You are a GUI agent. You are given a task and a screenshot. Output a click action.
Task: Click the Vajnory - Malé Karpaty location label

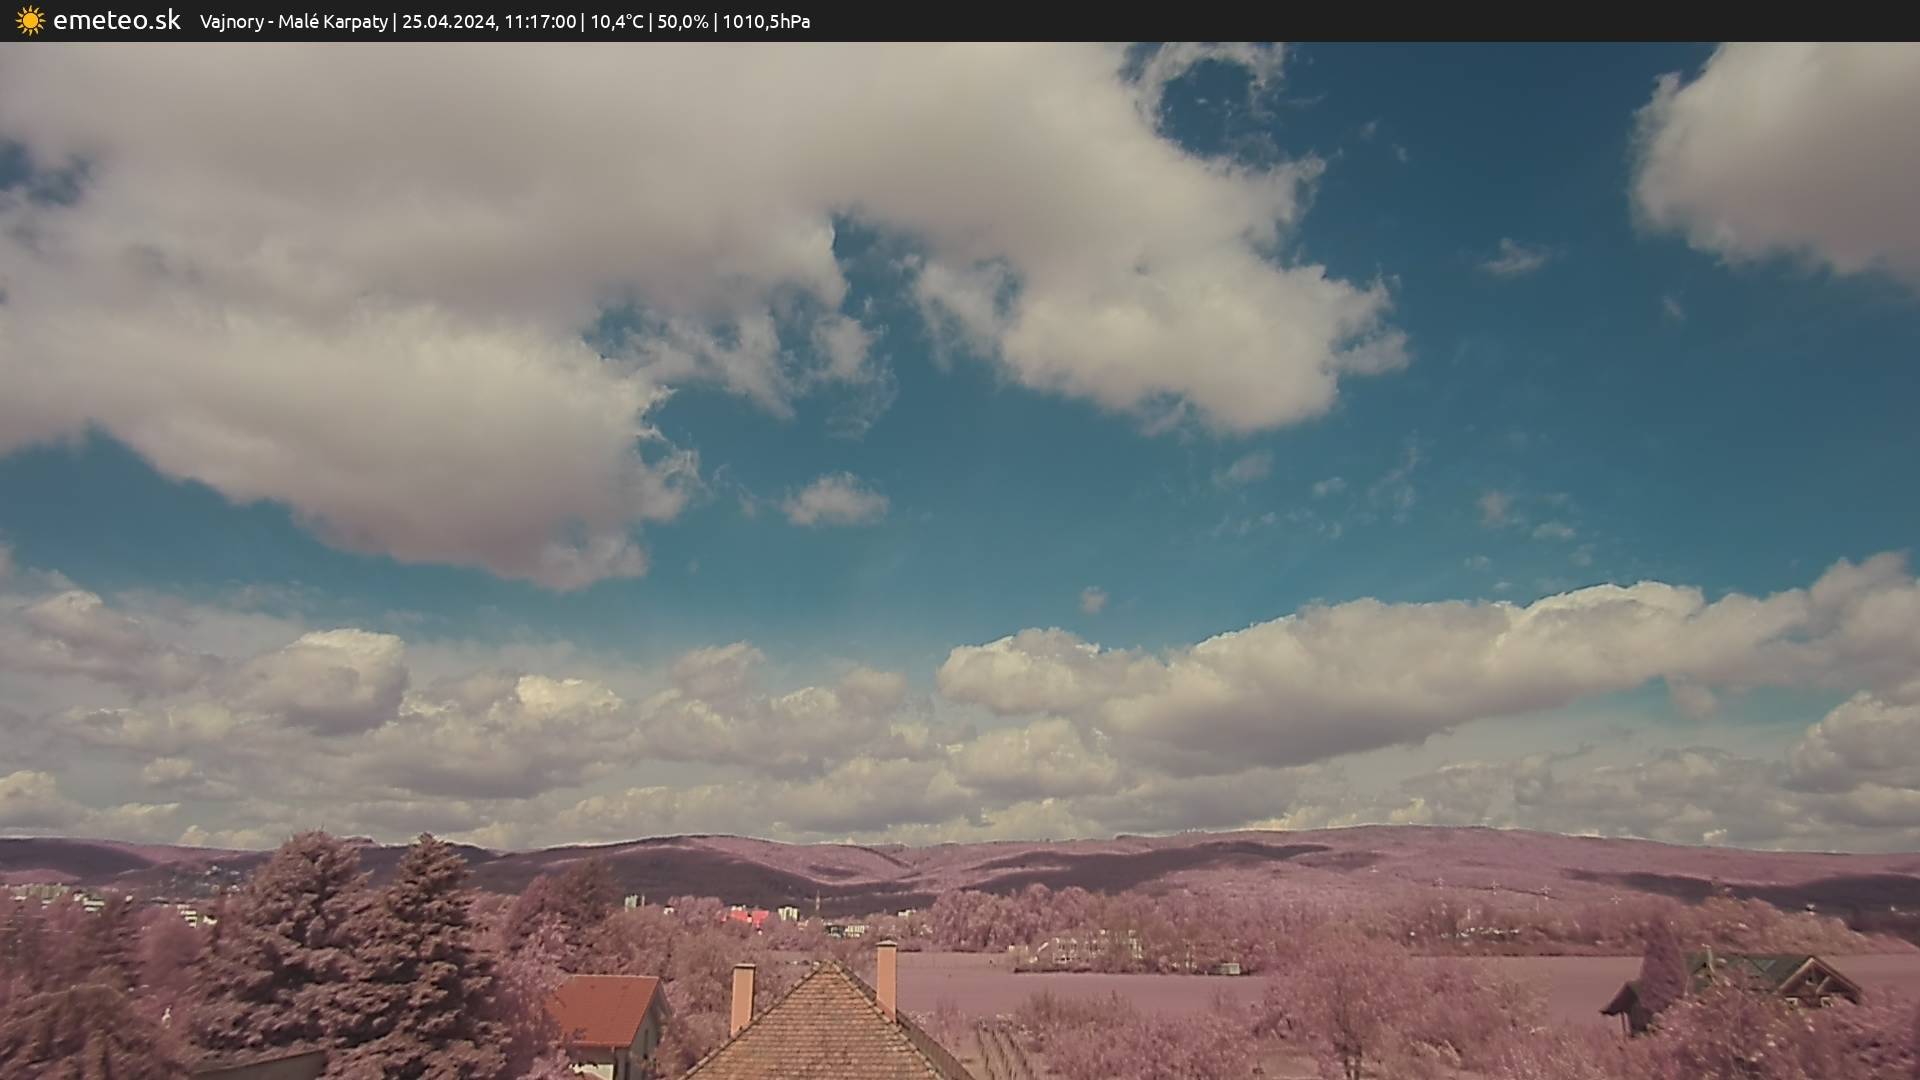293,22
